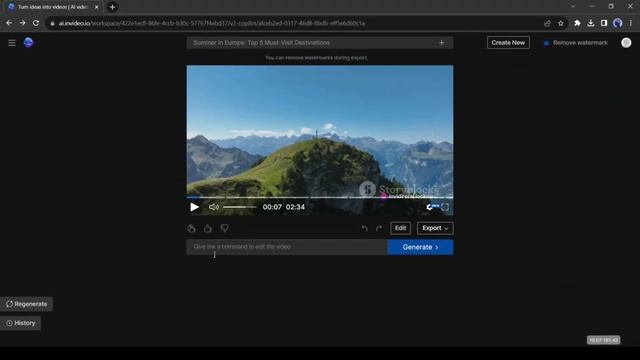Open browser extensions puzzle icon

(577, 23)
